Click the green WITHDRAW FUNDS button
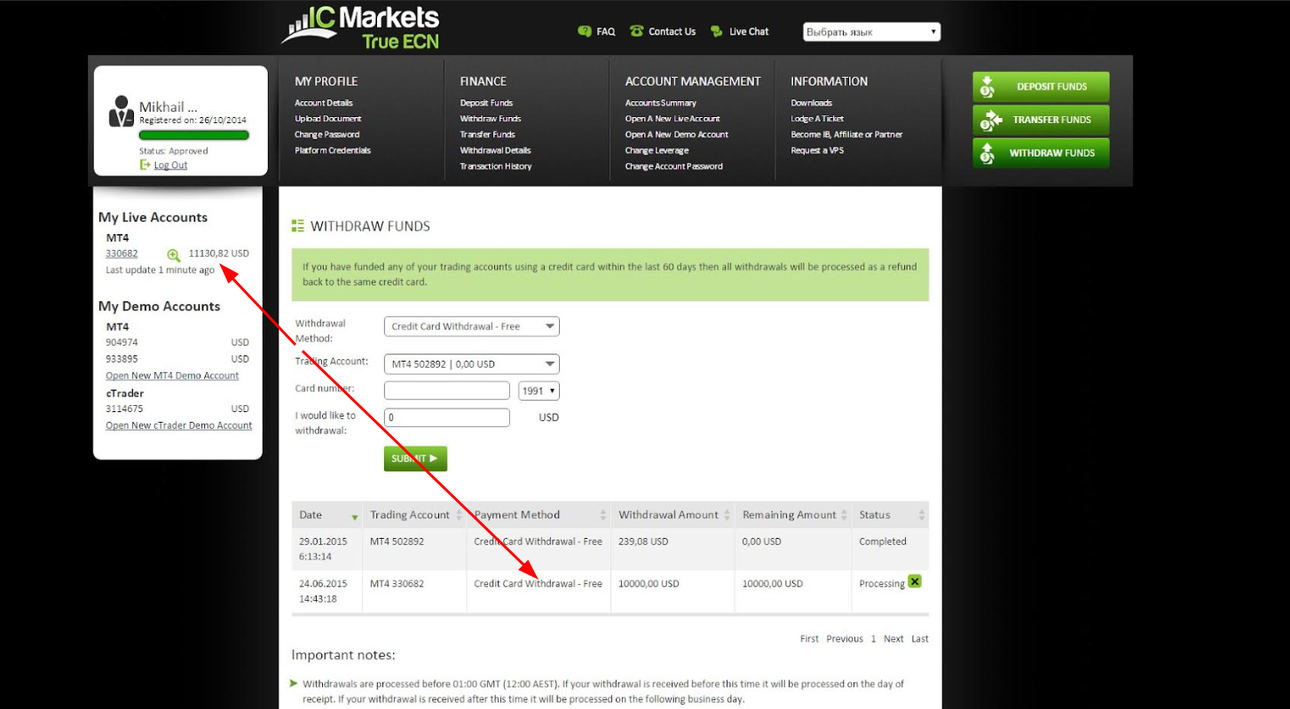The height and width of the screenshot is (709, 1290). [x=1041, y=153]
